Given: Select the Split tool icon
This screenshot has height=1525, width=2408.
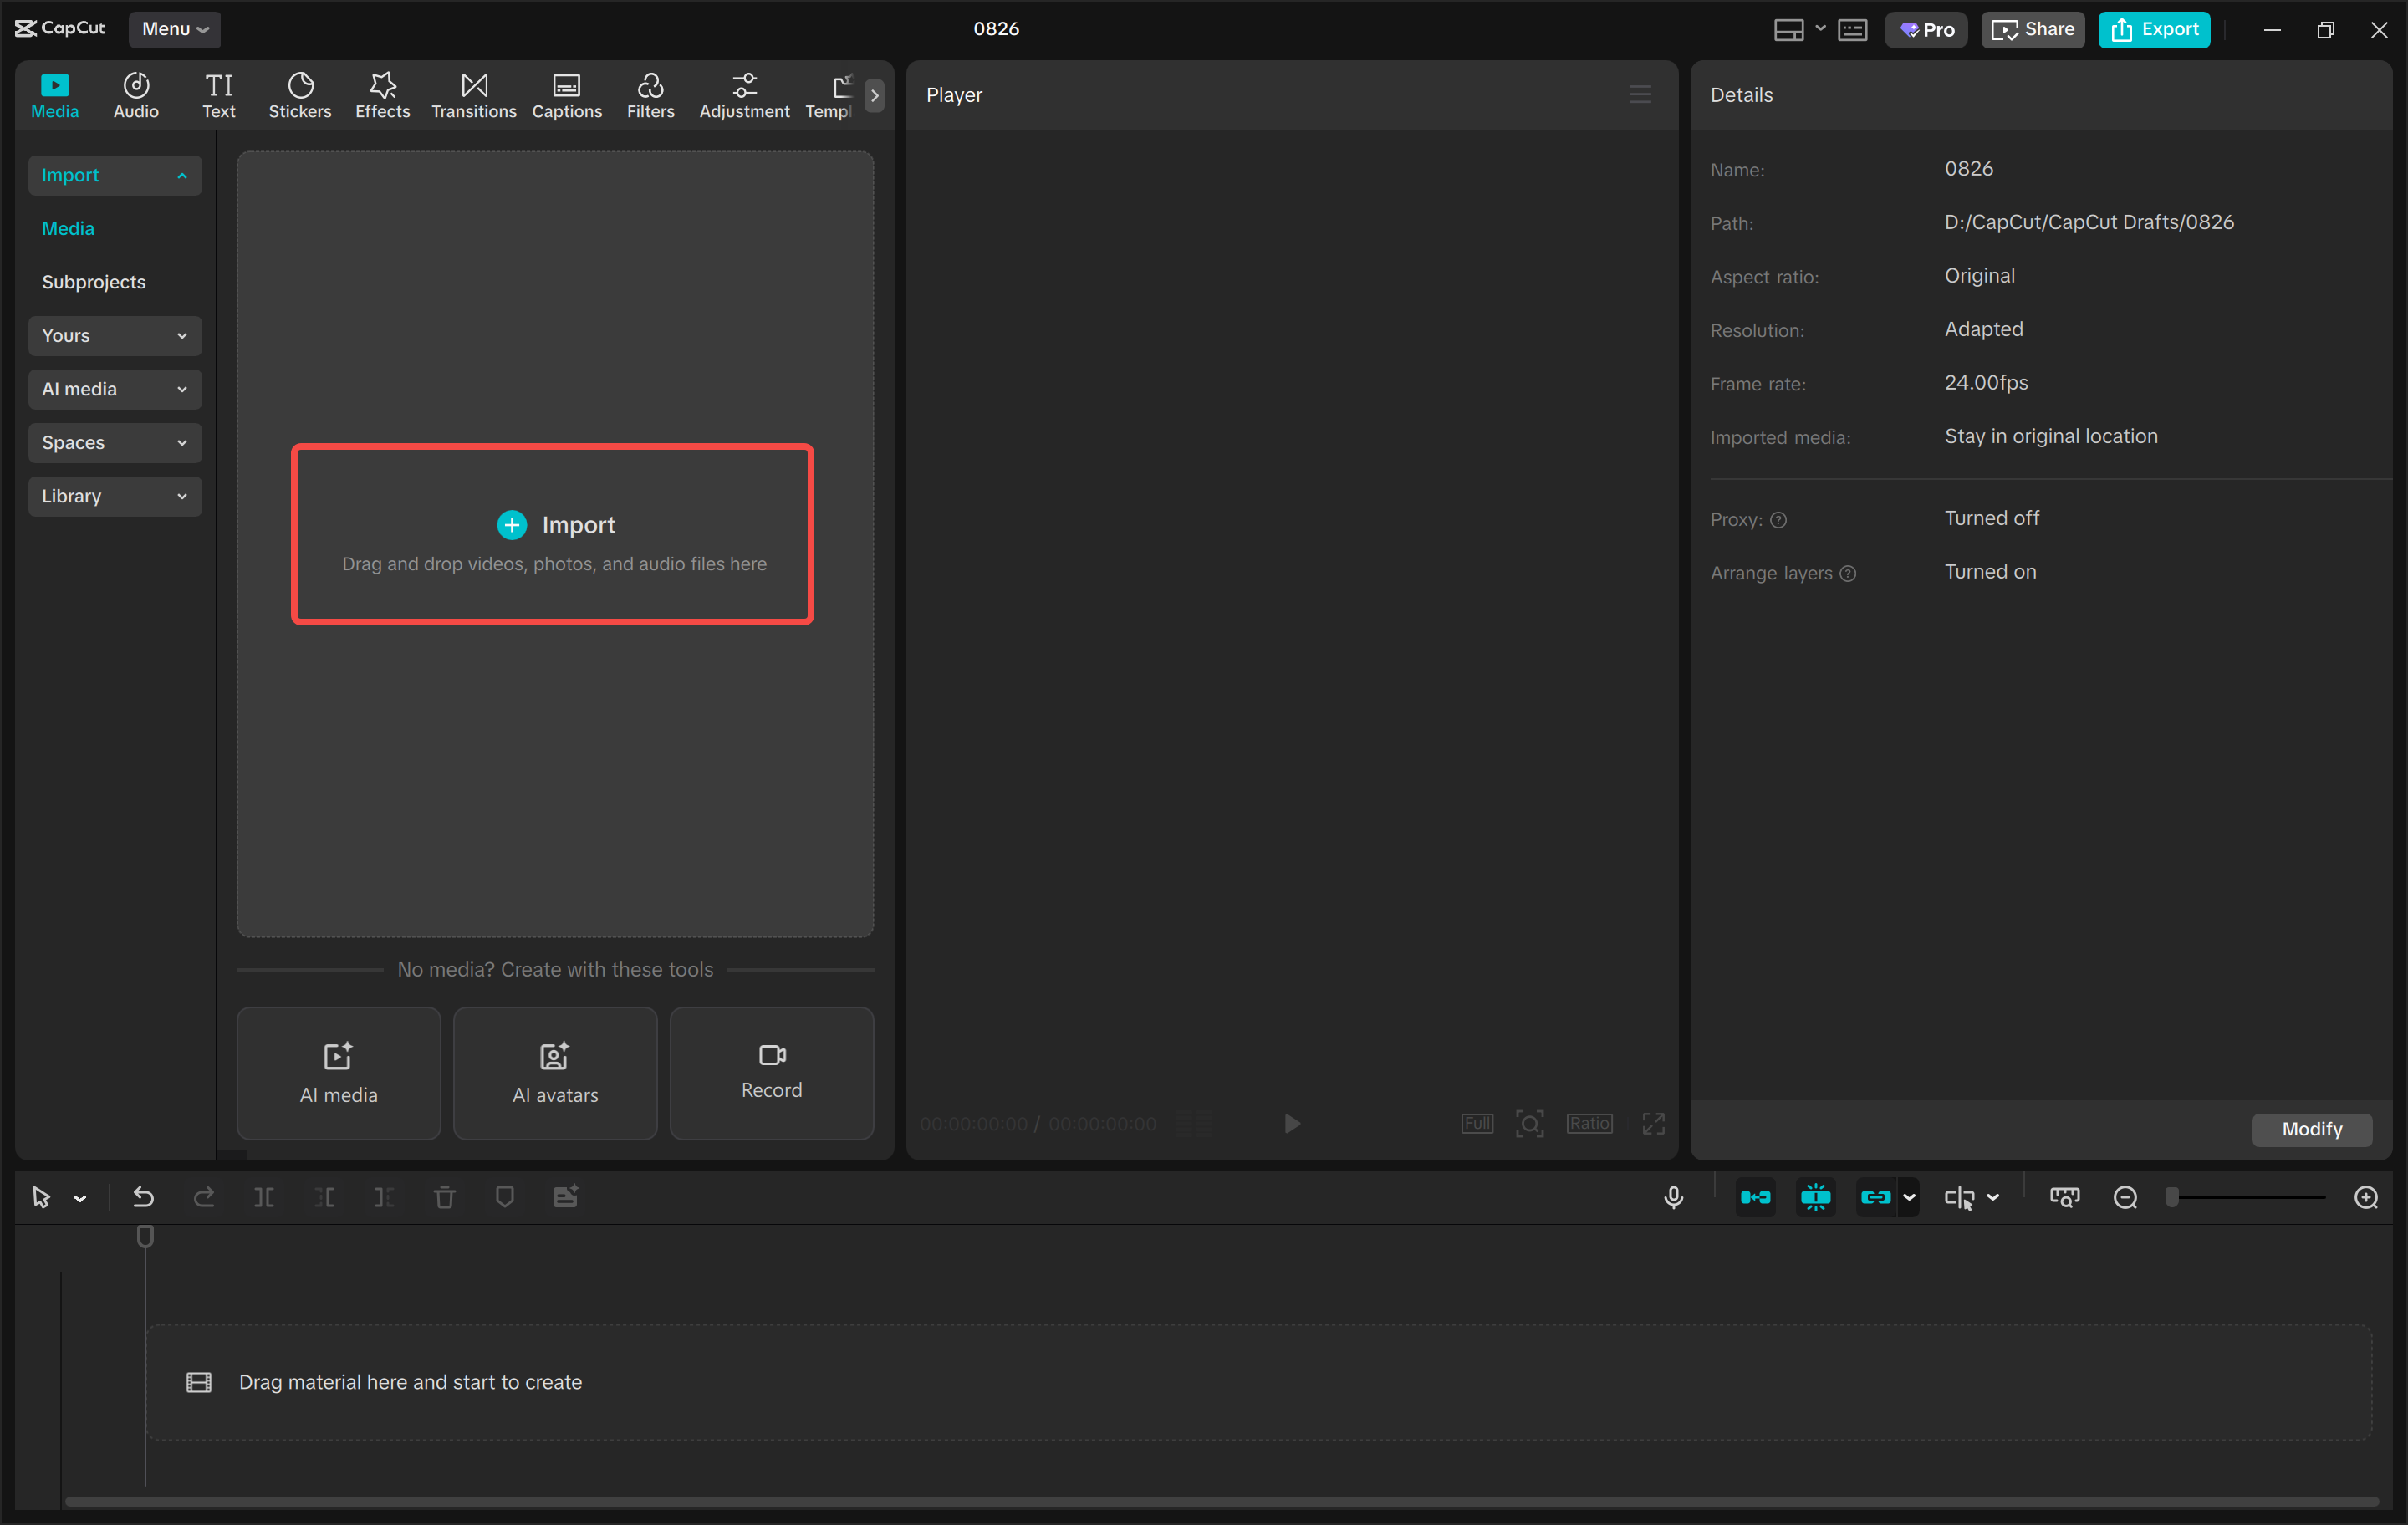Looking at the screenshot, I should click(265, 1196).
